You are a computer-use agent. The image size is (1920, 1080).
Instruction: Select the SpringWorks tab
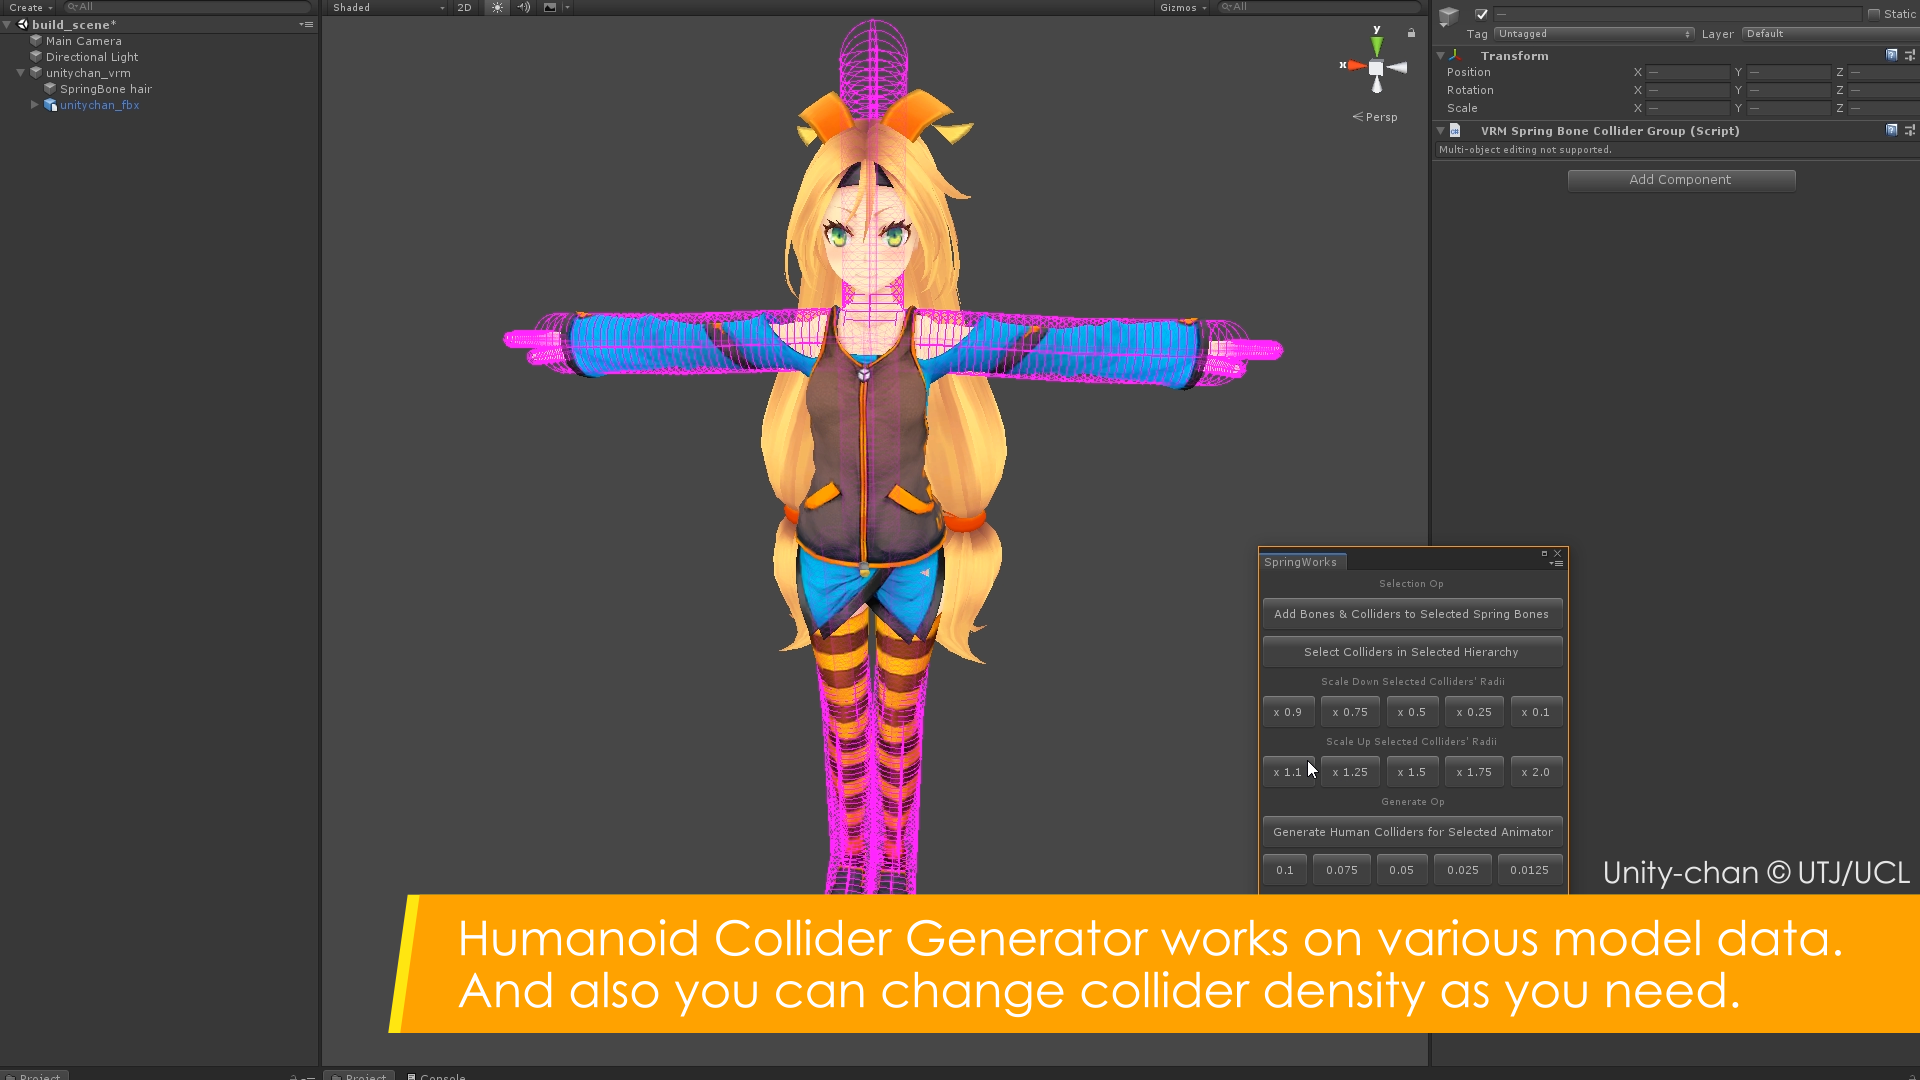(1301, 561)
